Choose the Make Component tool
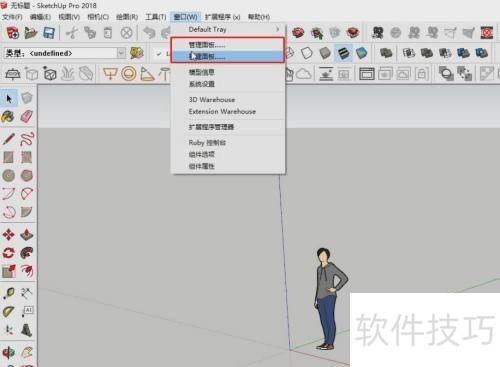The image size is (500, 367). 27,98
